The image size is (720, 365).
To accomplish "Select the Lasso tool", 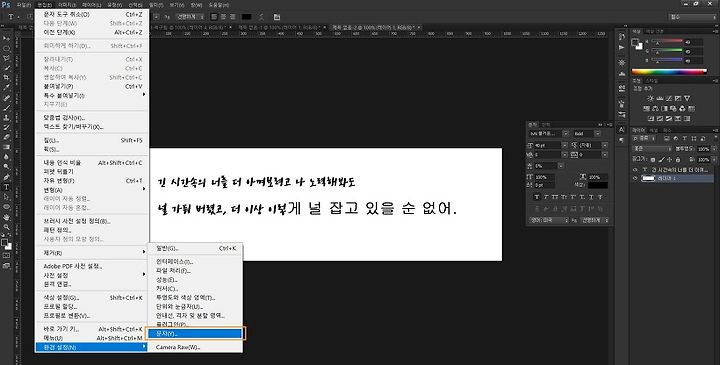I will [6, 58].
